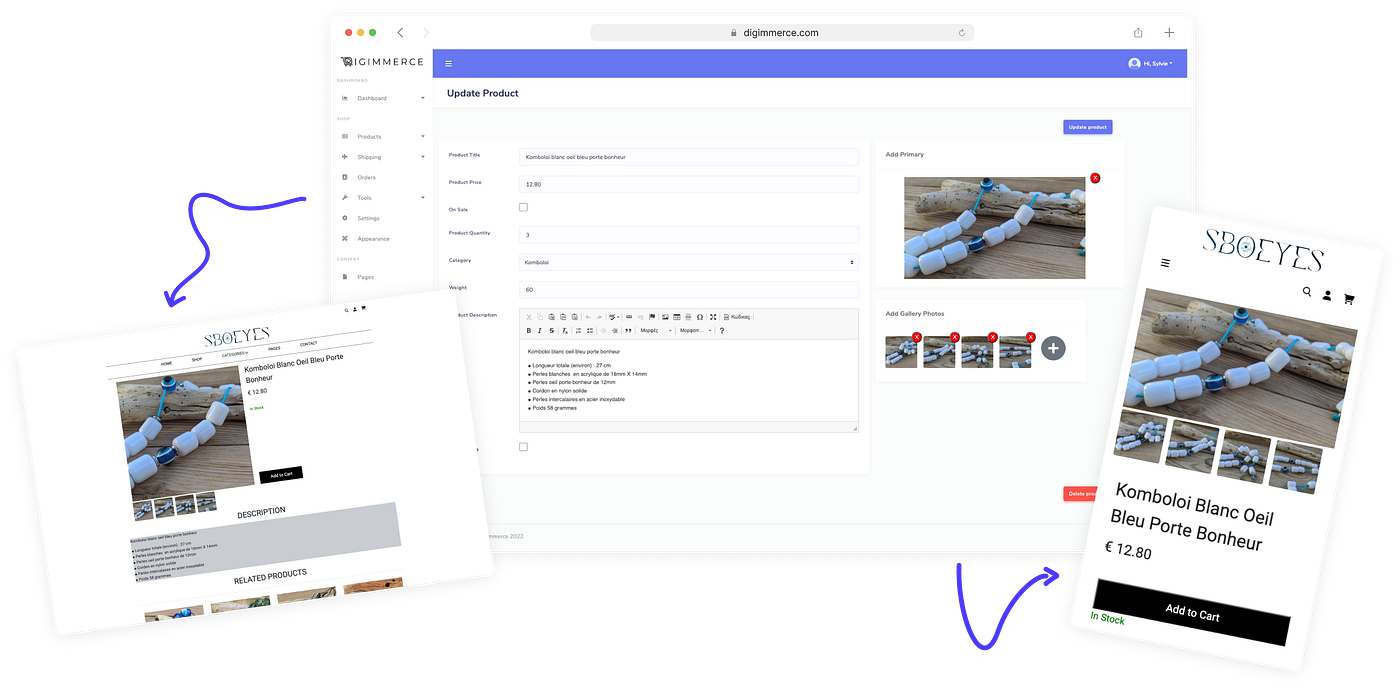The height and width of the screenshot is (691, 1400).
Task: Click Remove Format in editor toolbar
Action: (565, 331)
